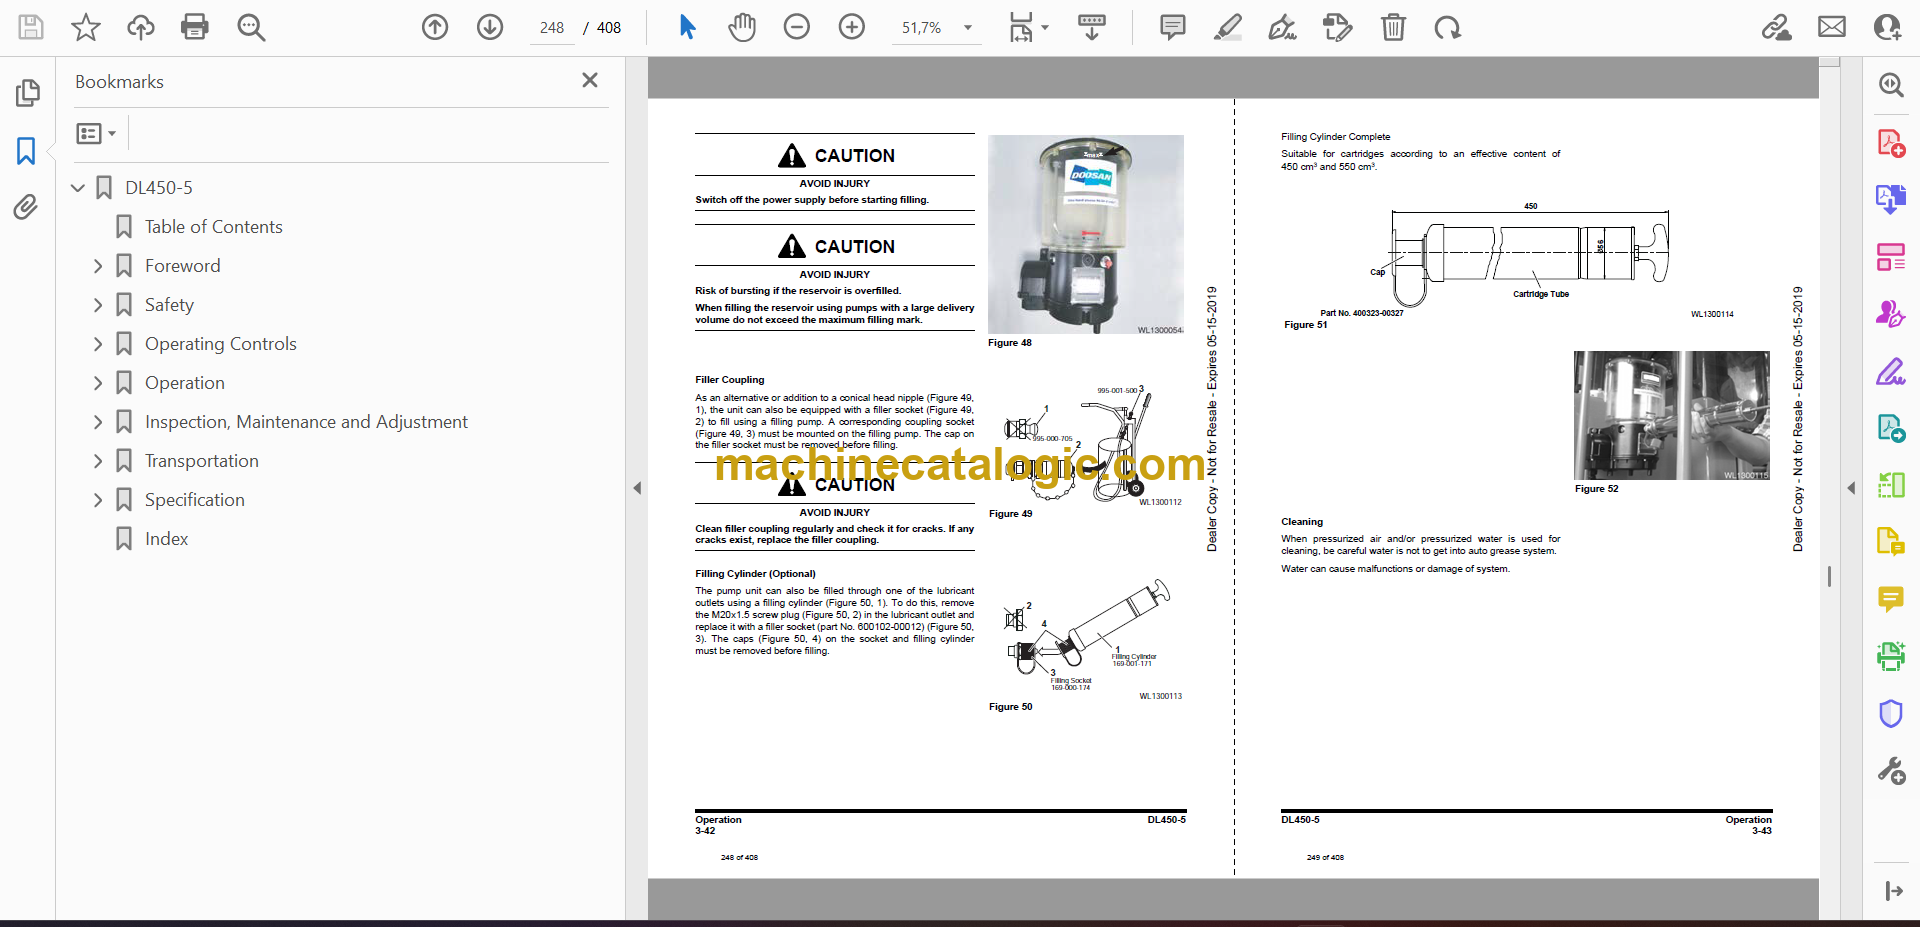This screenshot has width=1920, height=927.
Task: Click the Figure 48 pump photo
Action: [x=1086, y=234]
